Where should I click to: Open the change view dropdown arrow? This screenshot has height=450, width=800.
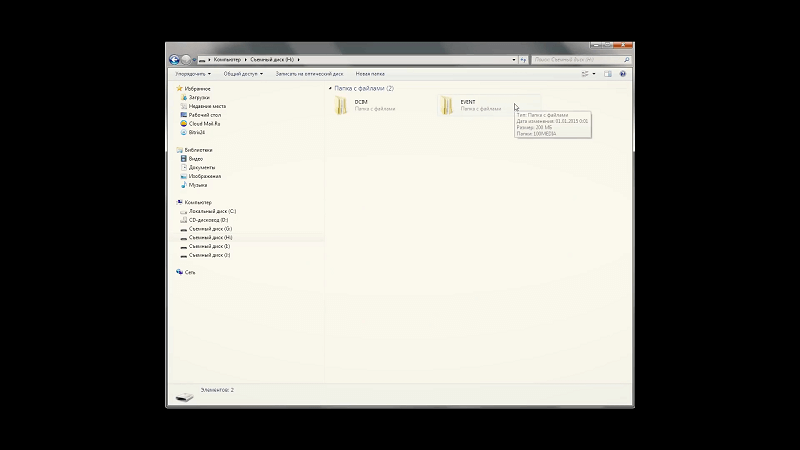(594, 74)
